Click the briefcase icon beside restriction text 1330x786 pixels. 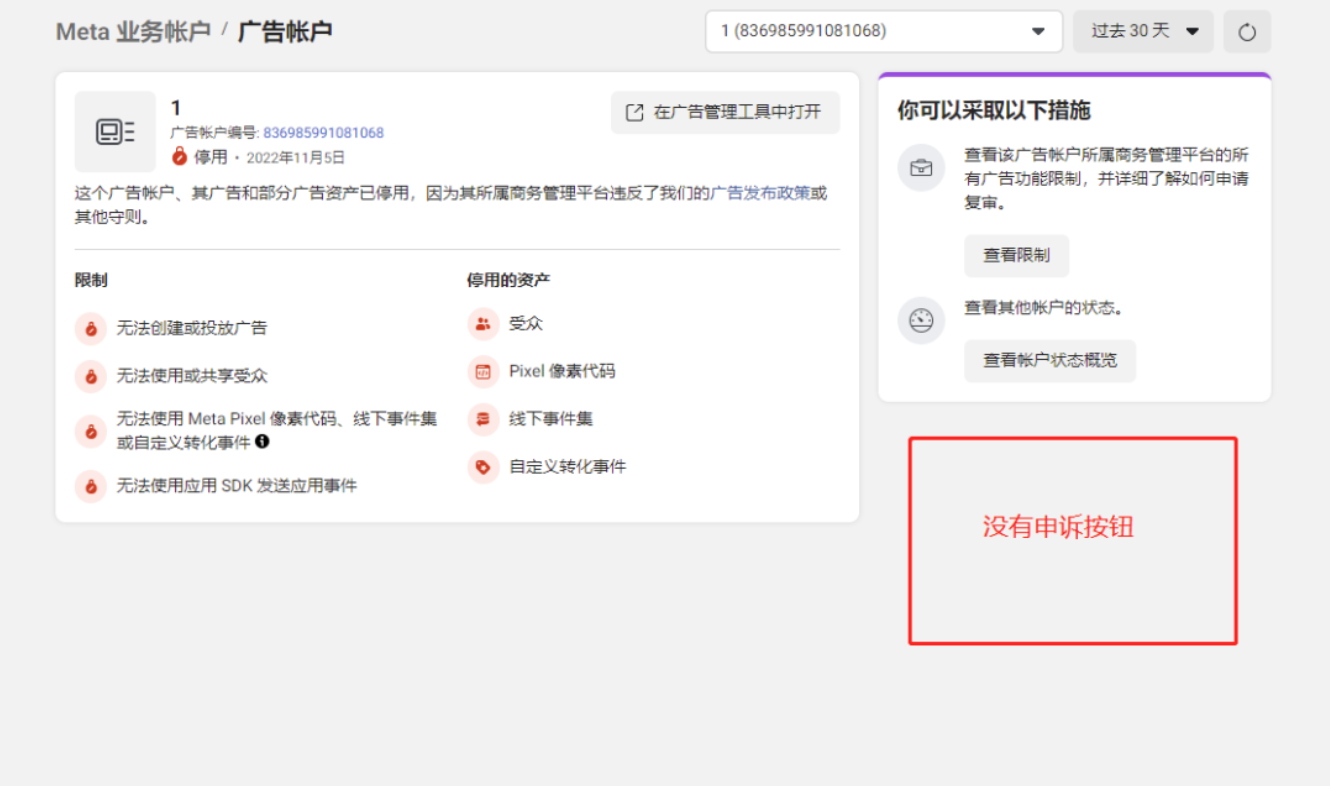pyautogui.click(x=920, y=168)
